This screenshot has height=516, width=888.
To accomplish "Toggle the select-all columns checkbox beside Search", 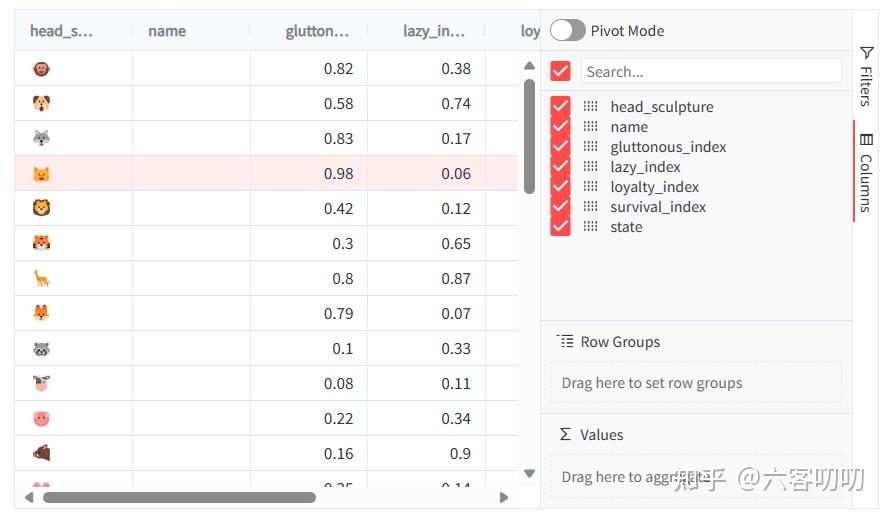I will [560, 71].
